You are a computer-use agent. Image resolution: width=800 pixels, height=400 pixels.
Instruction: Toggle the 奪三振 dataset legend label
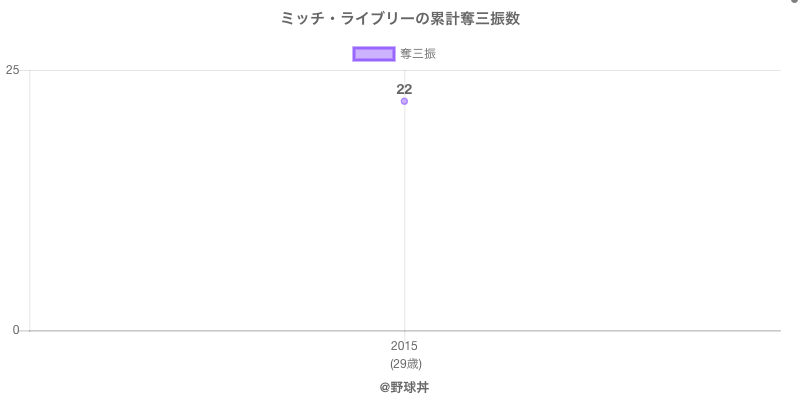pos(417,54)
